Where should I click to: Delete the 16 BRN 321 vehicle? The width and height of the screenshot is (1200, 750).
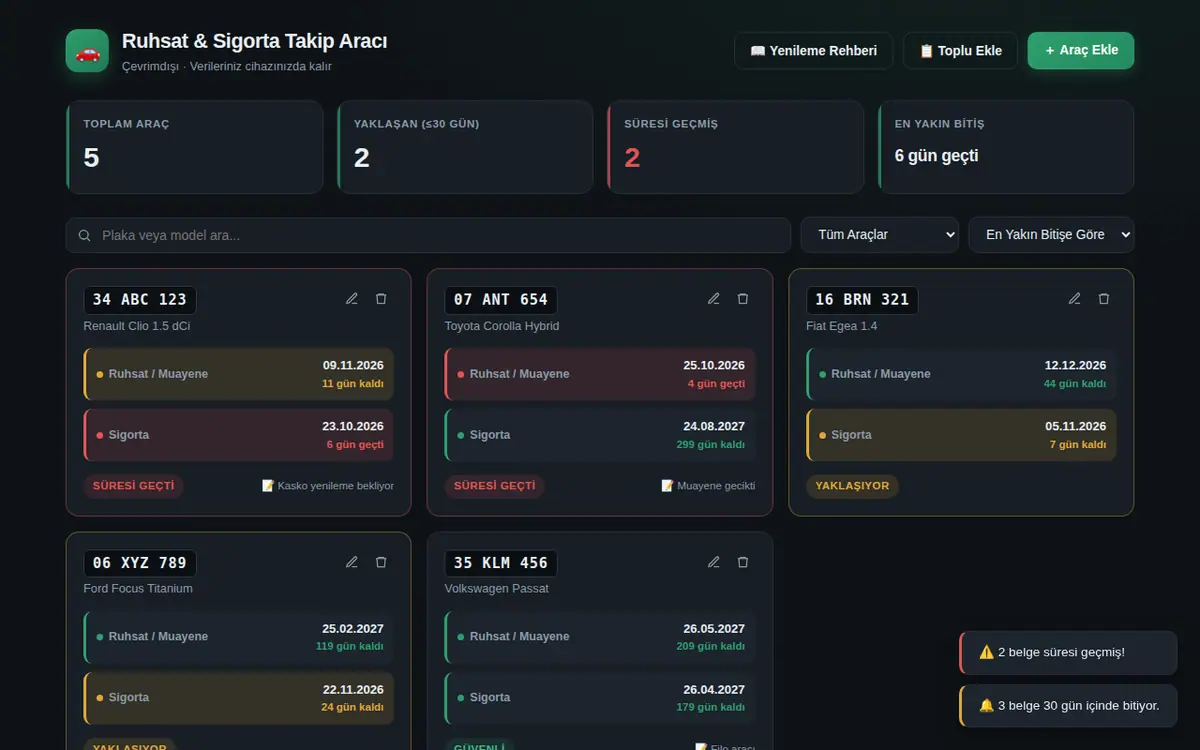click(x=1104, y=299)
